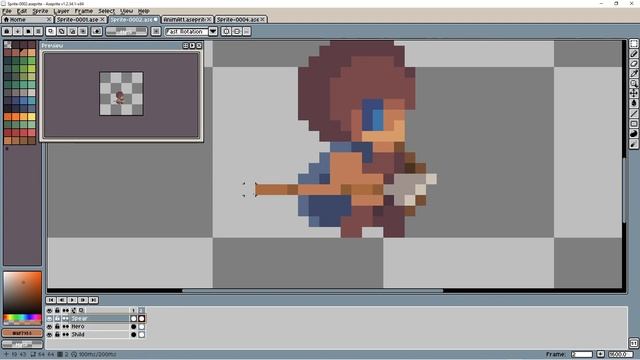Switch to the Home tab
640x360 pixels.
tap(27, 19)
